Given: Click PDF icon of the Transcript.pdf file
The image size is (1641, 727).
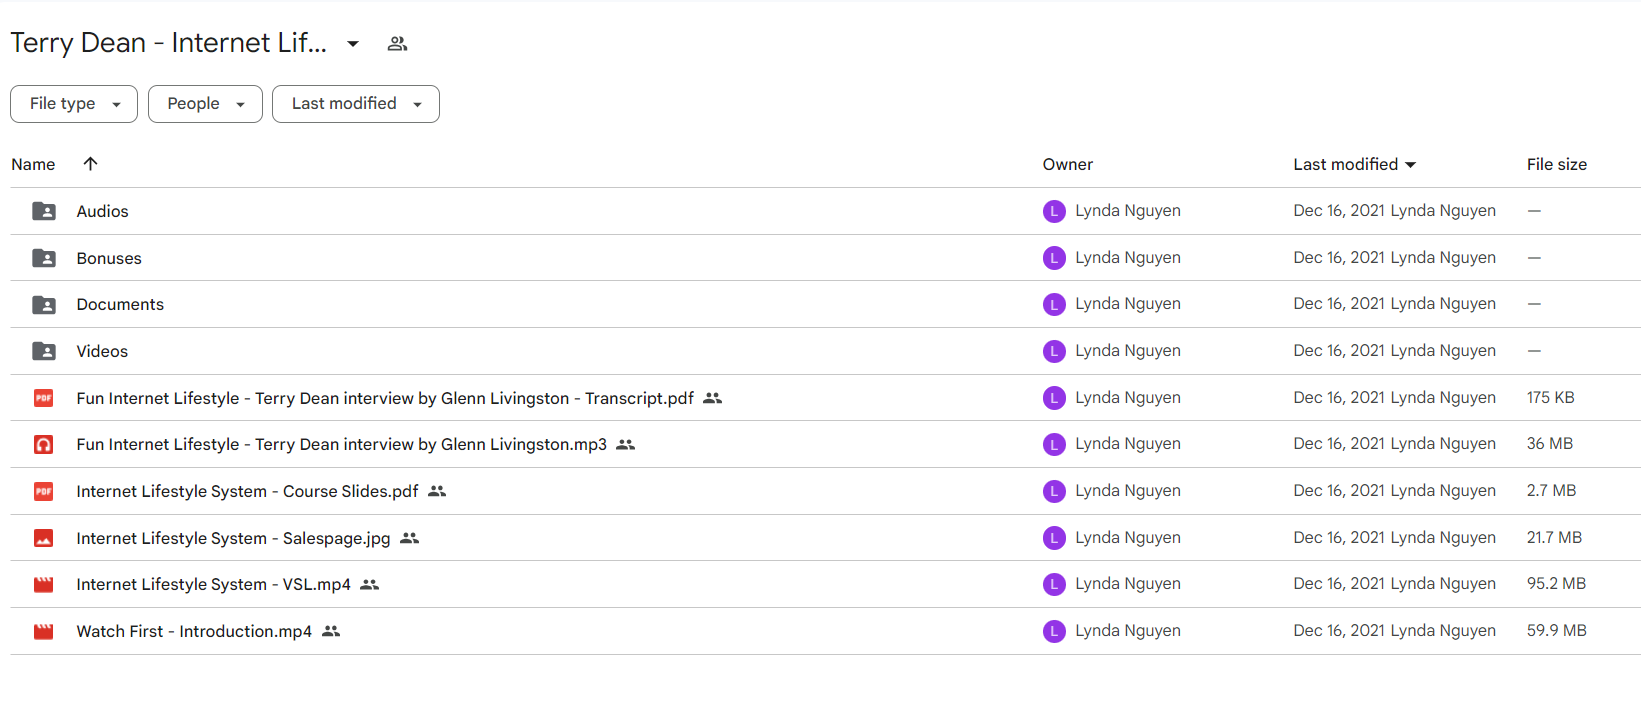Looking at the screenshot, I should [44, 398].
